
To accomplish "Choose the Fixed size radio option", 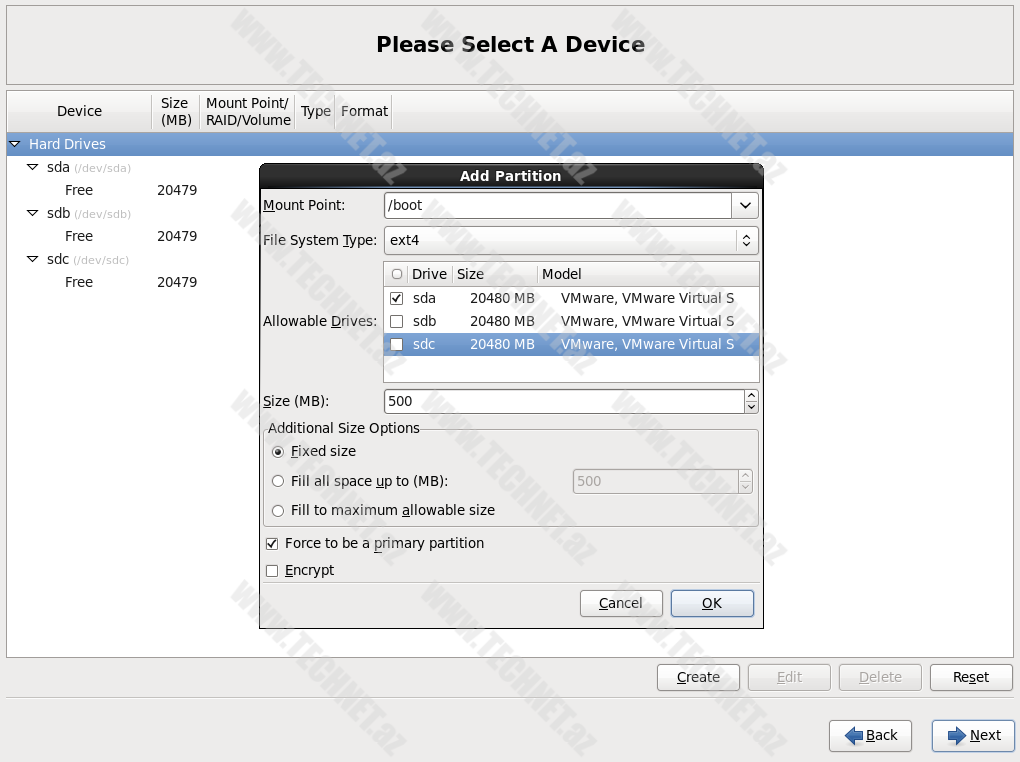I will tap(278, 451).
